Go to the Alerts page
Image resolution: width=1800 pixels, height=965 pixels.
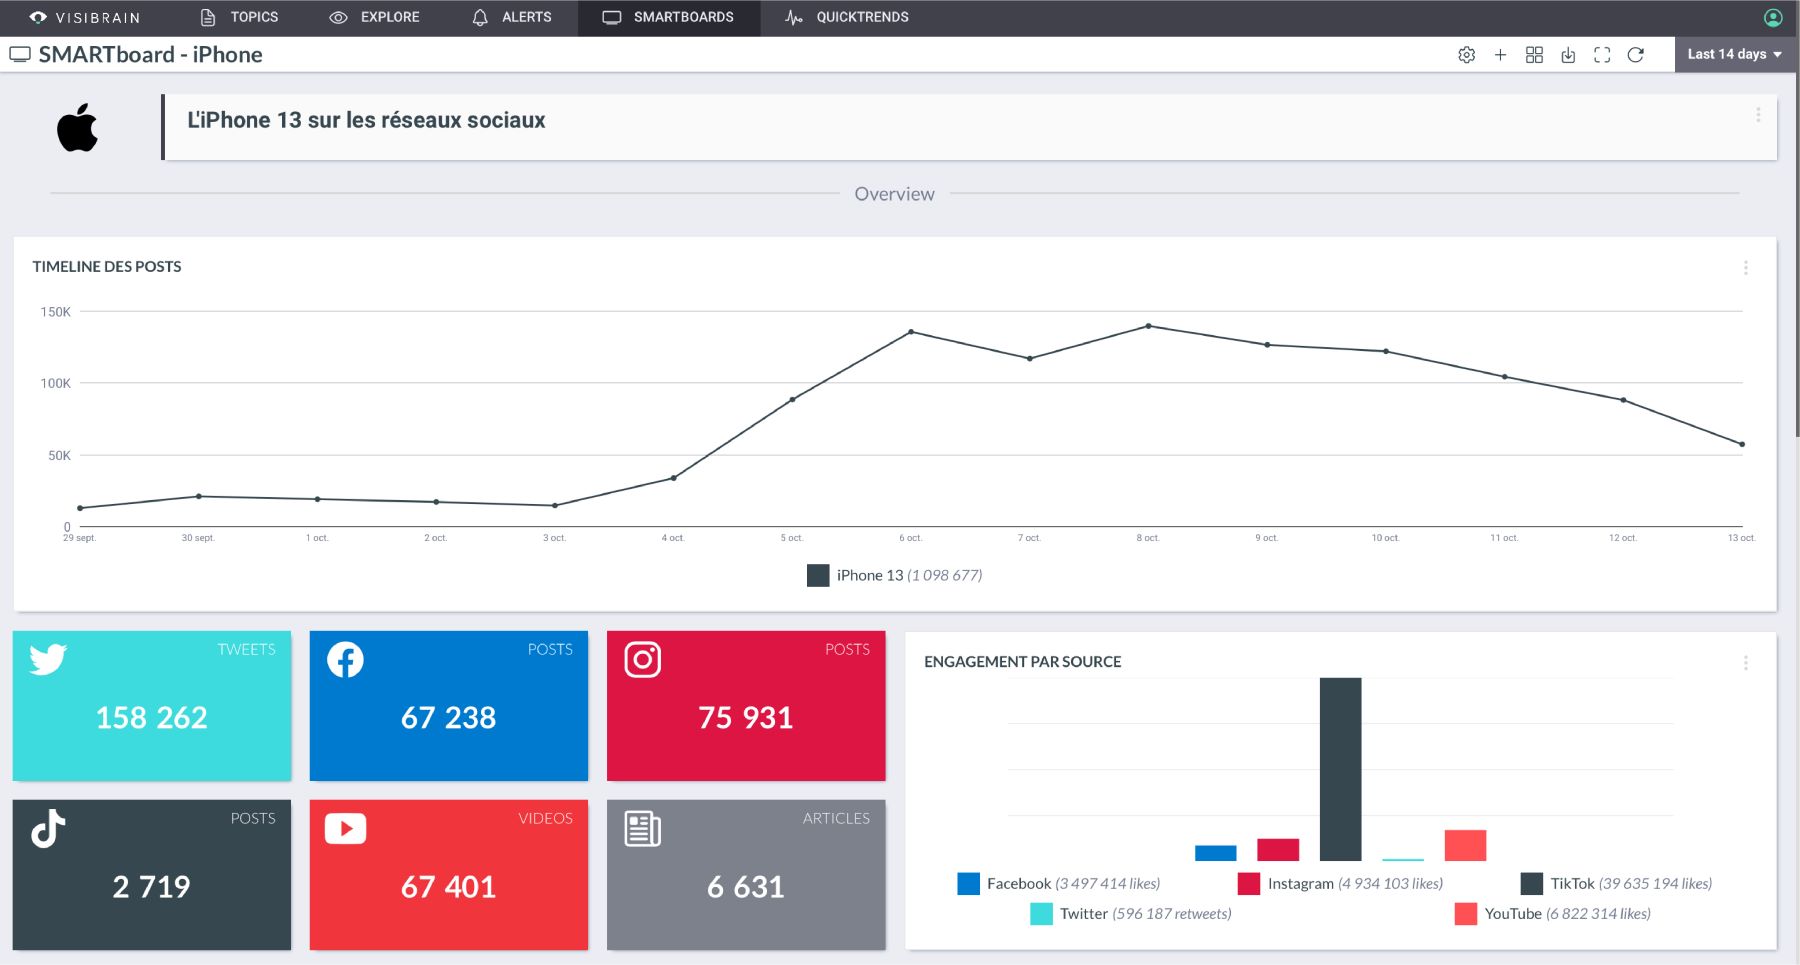(512, 18)
